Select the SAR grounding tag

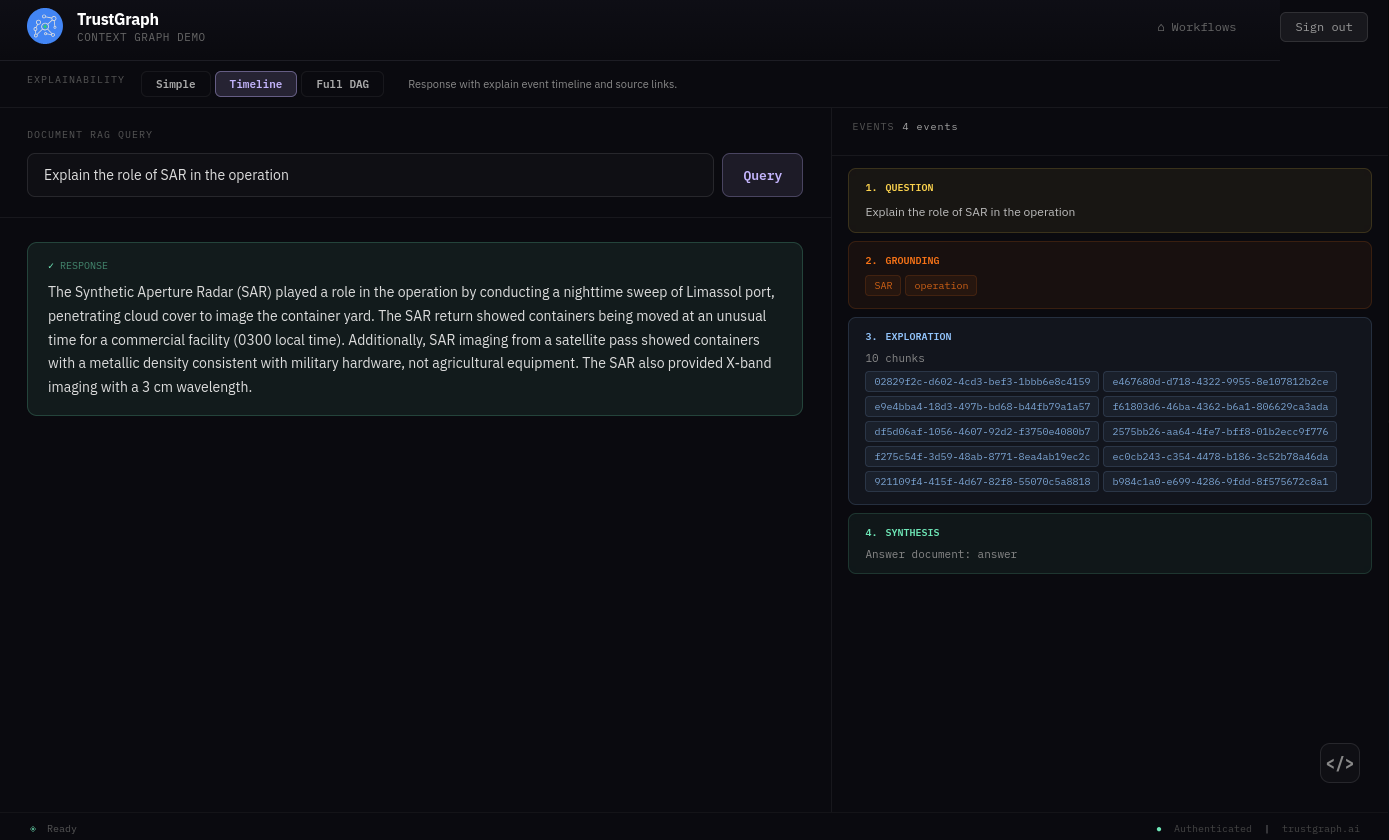click(883, 286)
